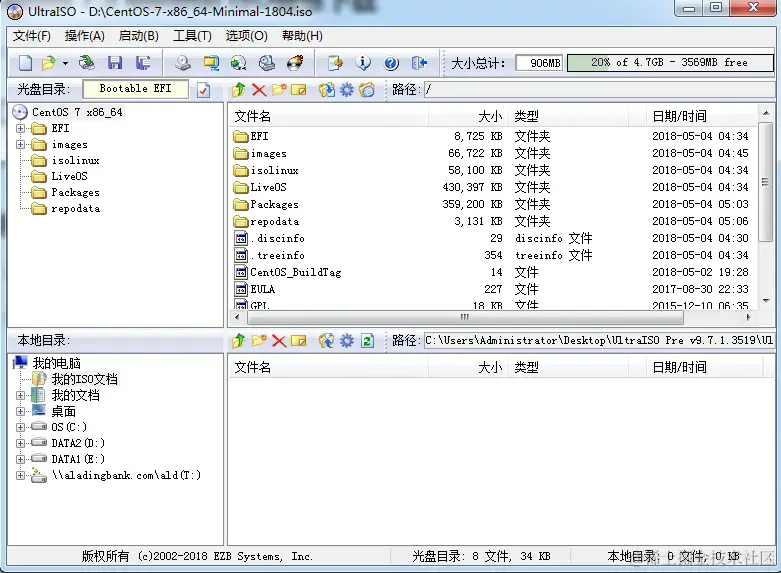
Task: Click the Save As multi-floppy icon
Action: click(x=143, y=63)
